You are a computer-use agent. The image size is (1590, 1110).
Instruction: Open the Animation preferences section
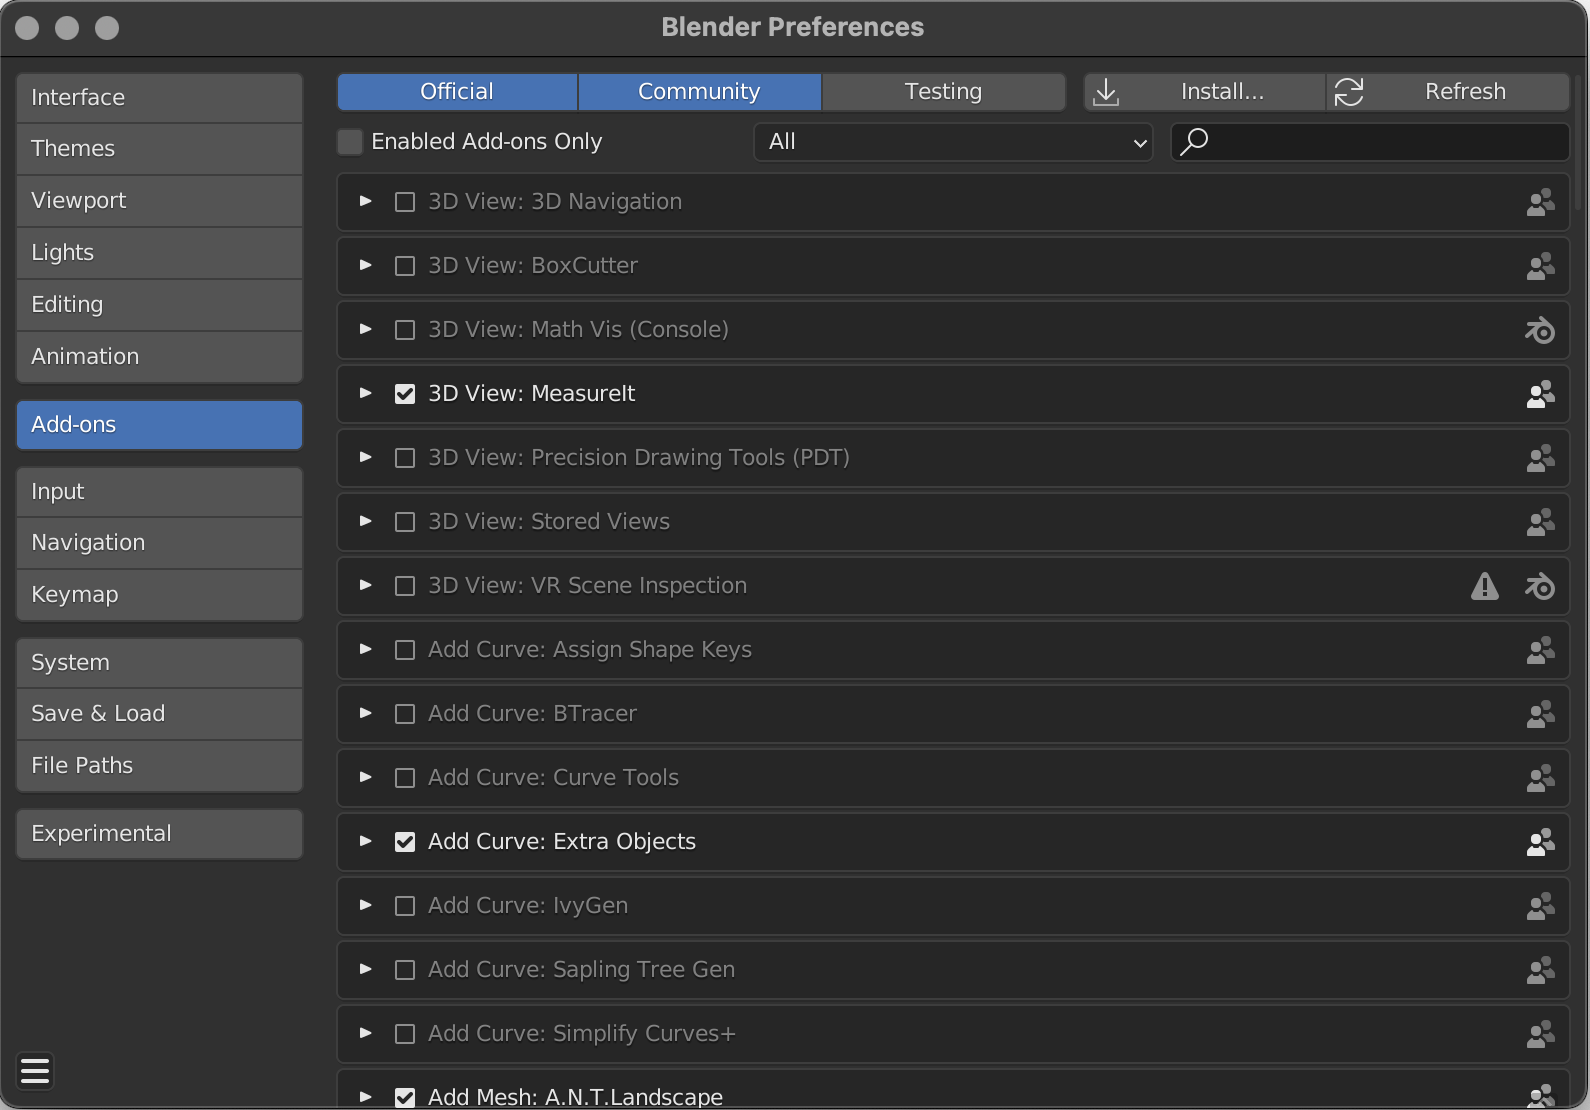[160, 357]
